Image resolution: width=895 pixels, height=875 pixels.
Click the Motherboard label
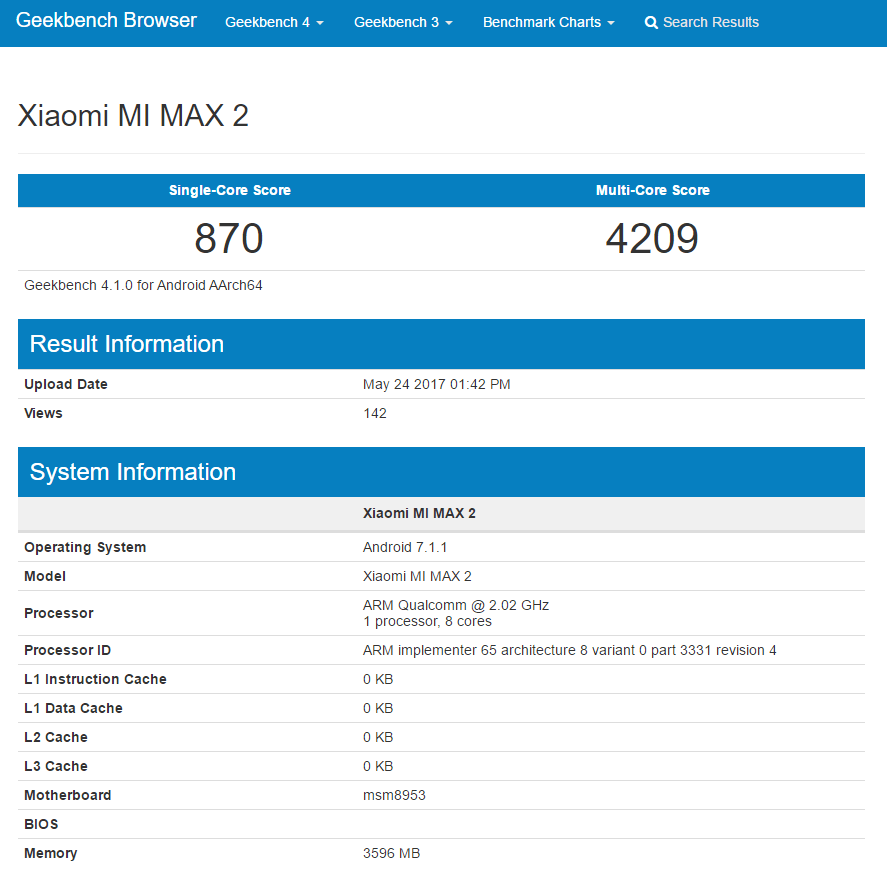[x=67, y=796]
